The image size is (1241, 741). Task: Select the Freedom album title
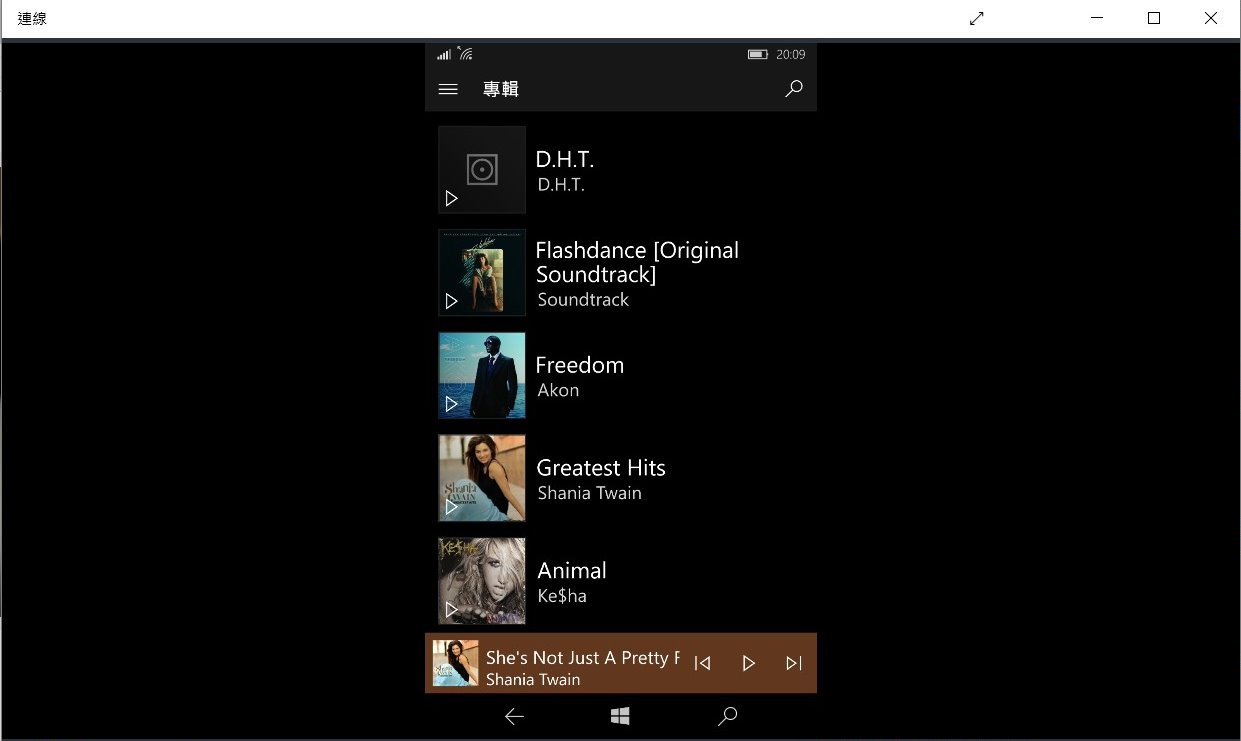coord(580,365)
